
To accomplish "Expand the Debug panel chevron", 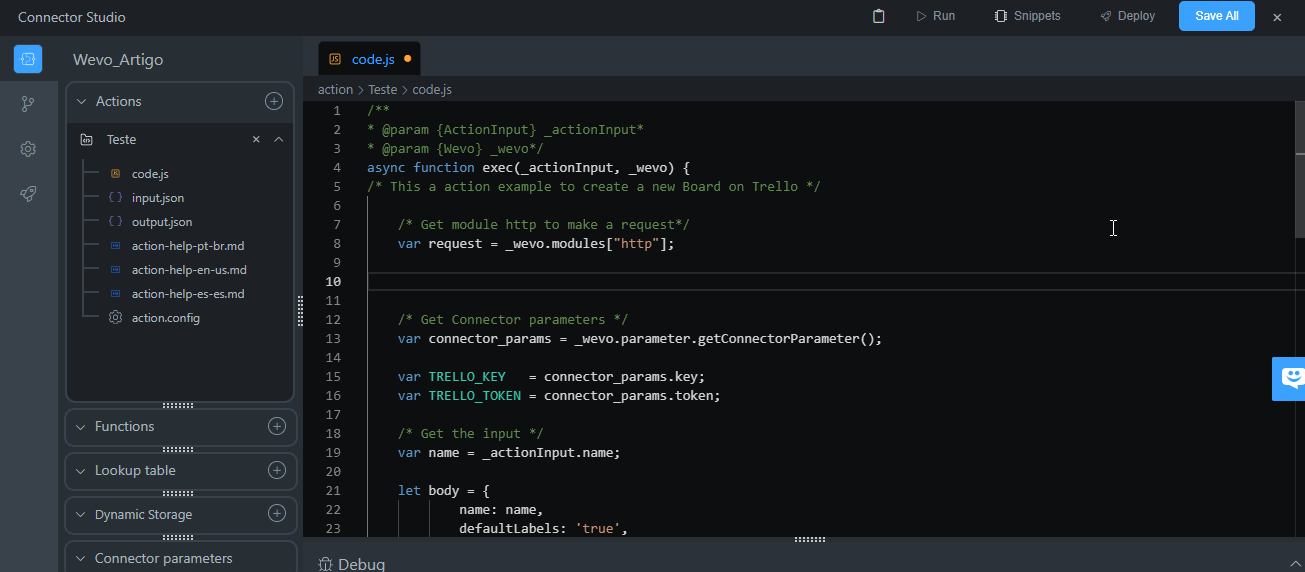I will (1296, 564).
